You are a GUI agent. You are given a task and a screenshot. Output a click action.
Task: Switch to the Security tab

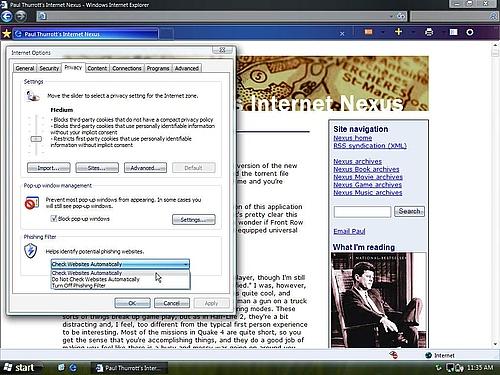(49, 68)
